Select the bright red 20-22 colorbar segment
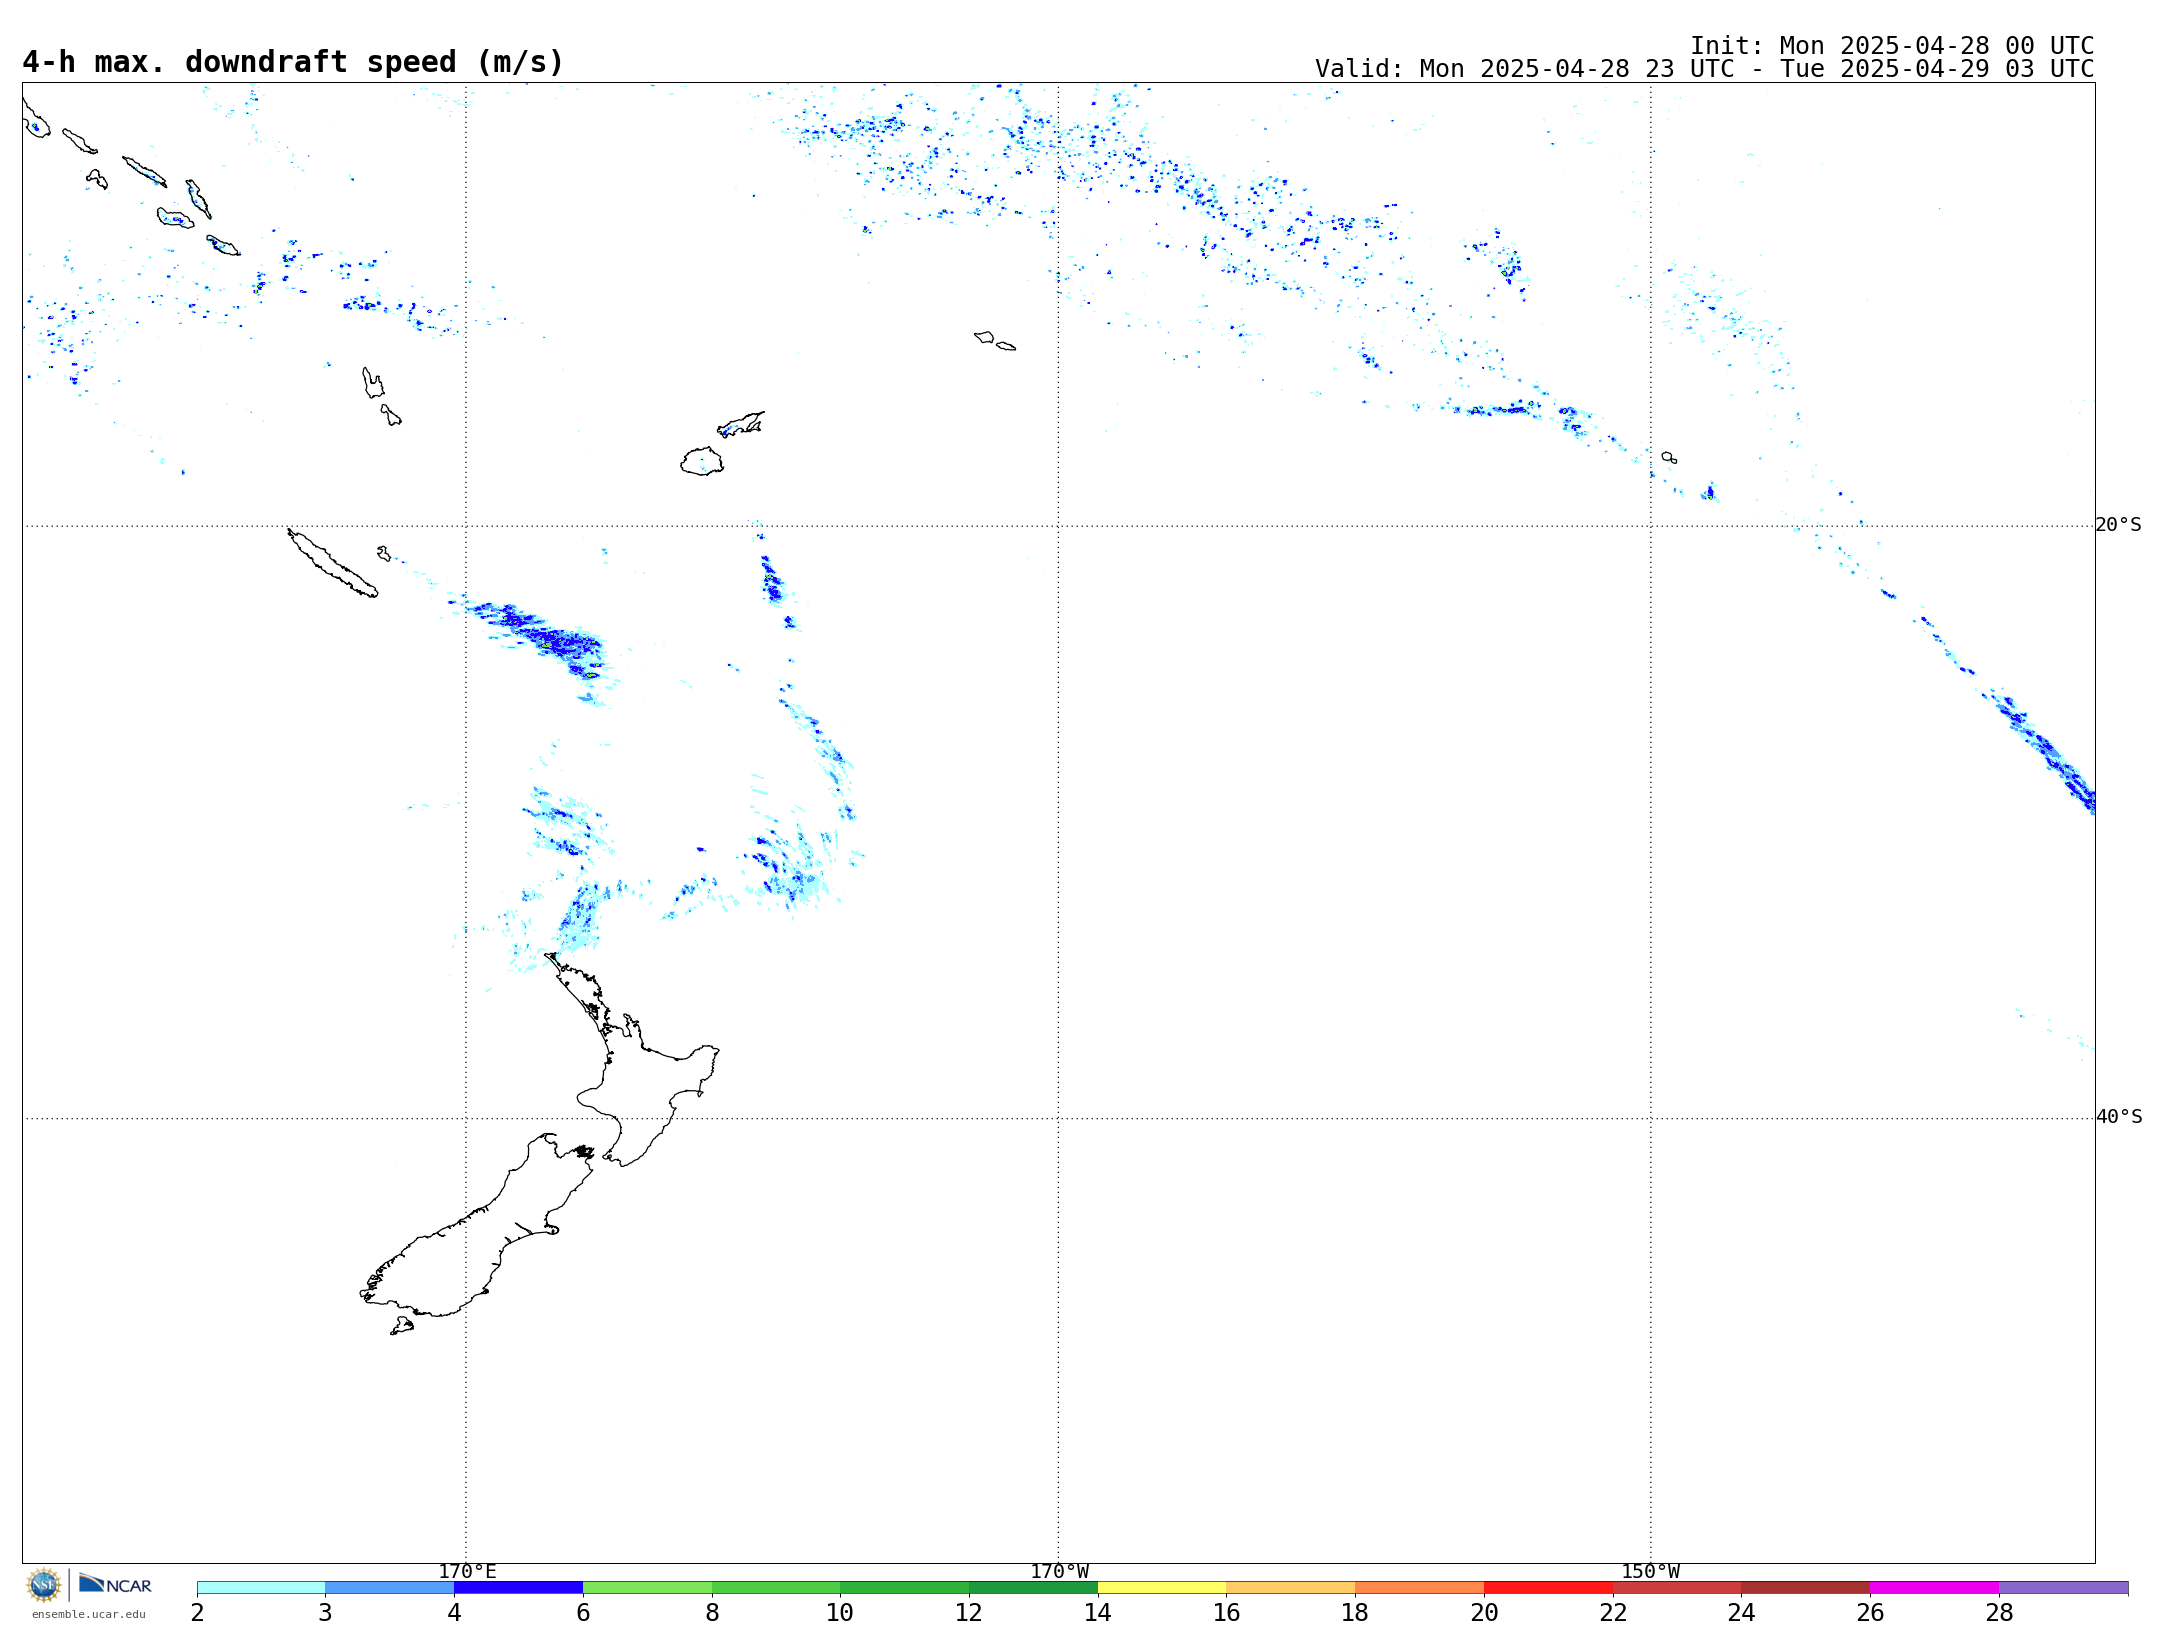2160x1626 pixels. click(1549, 1588)
